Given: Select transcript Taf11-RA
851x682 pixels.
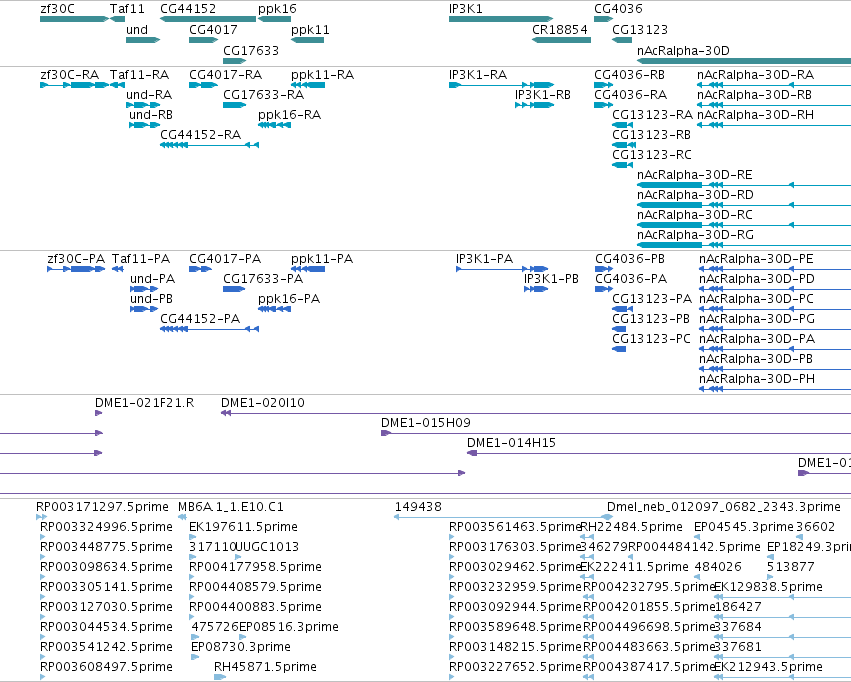Looking at the screenshot, I should 118,85.
